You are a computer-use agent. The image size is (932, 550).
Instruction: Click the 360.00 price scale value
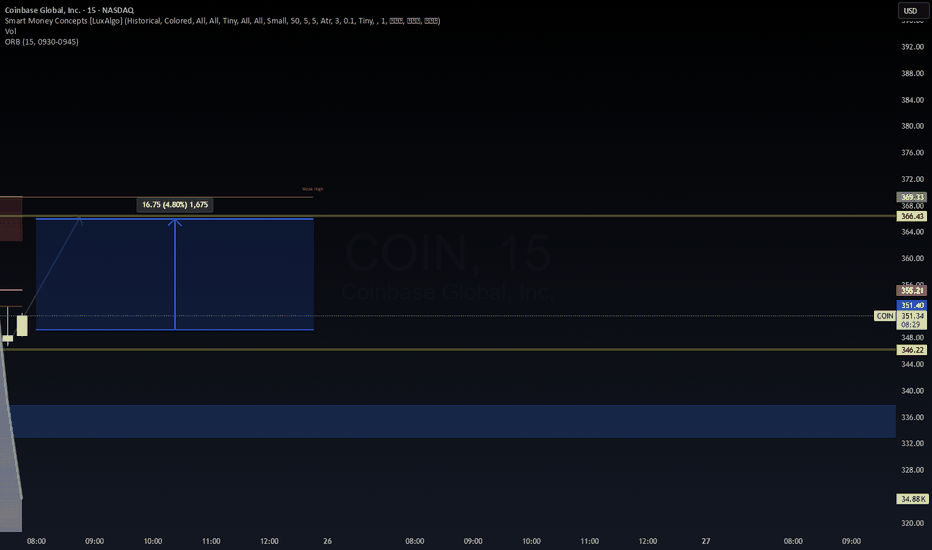(x=912, y=259)
